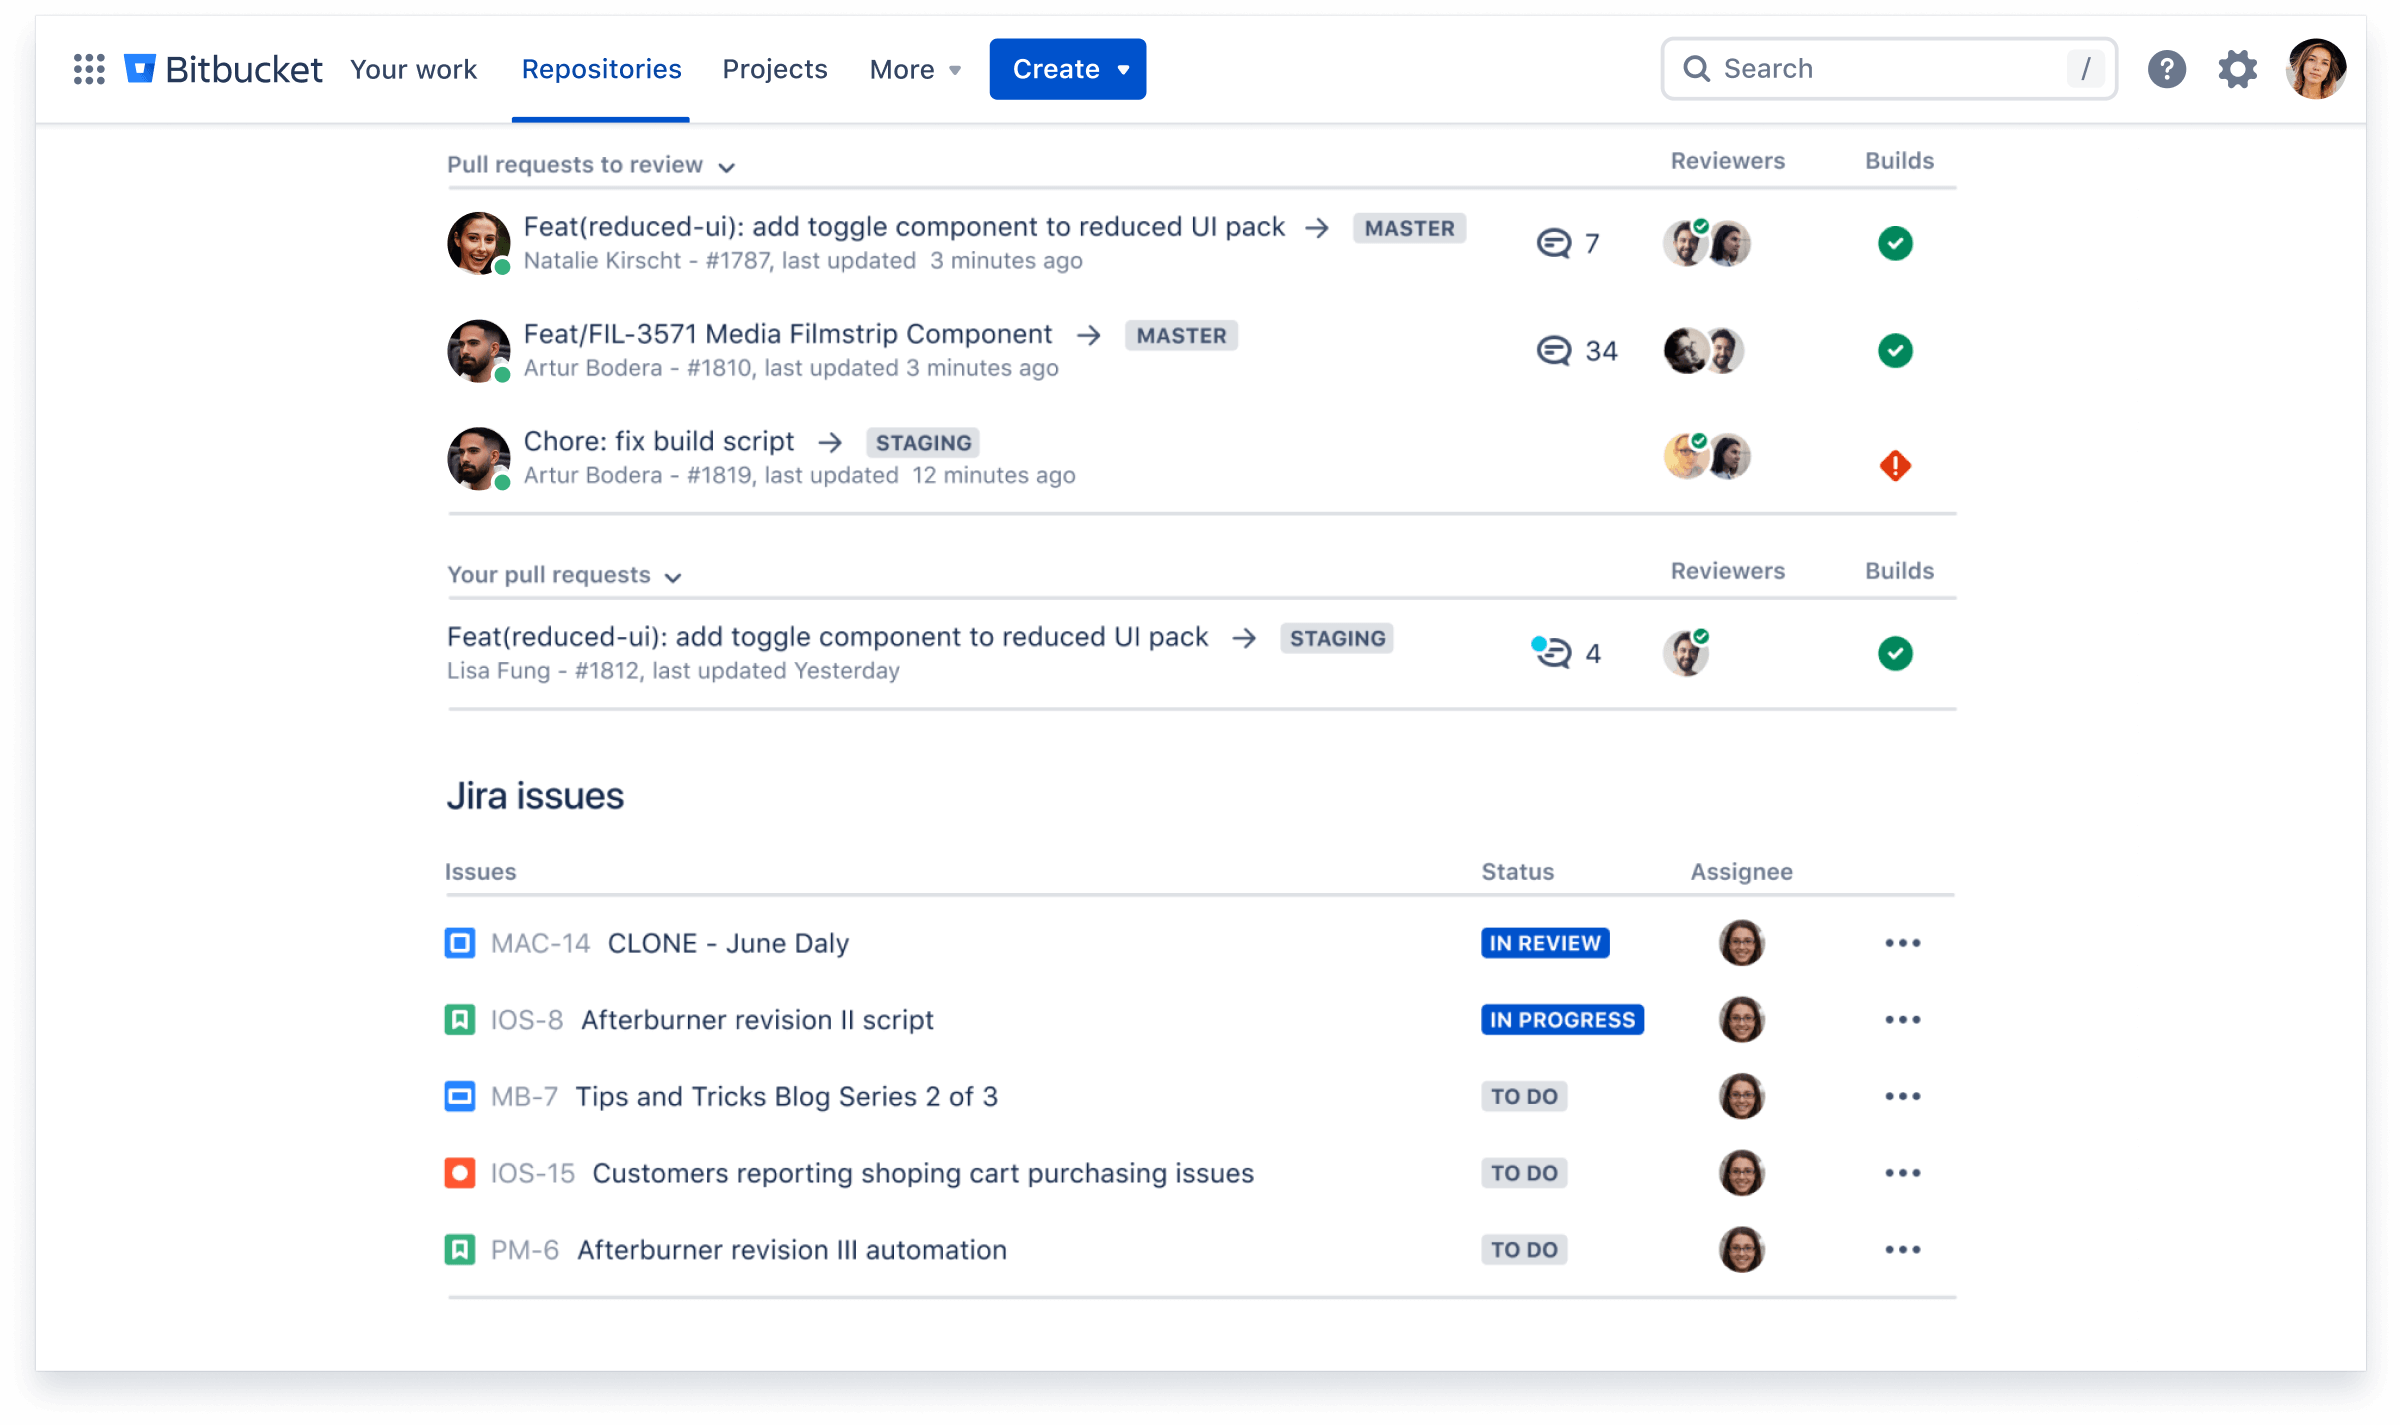Screen dimensions: 2400x1425
Task: Select the Repositories tab
Action: 602,70
